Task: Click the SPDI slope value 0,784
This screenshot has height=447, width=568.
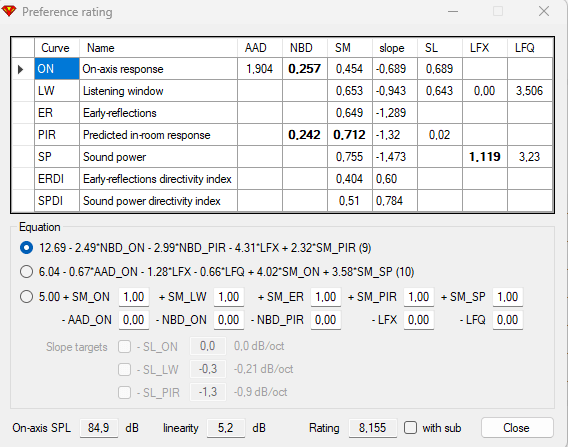Action: (x=395, y=201)
